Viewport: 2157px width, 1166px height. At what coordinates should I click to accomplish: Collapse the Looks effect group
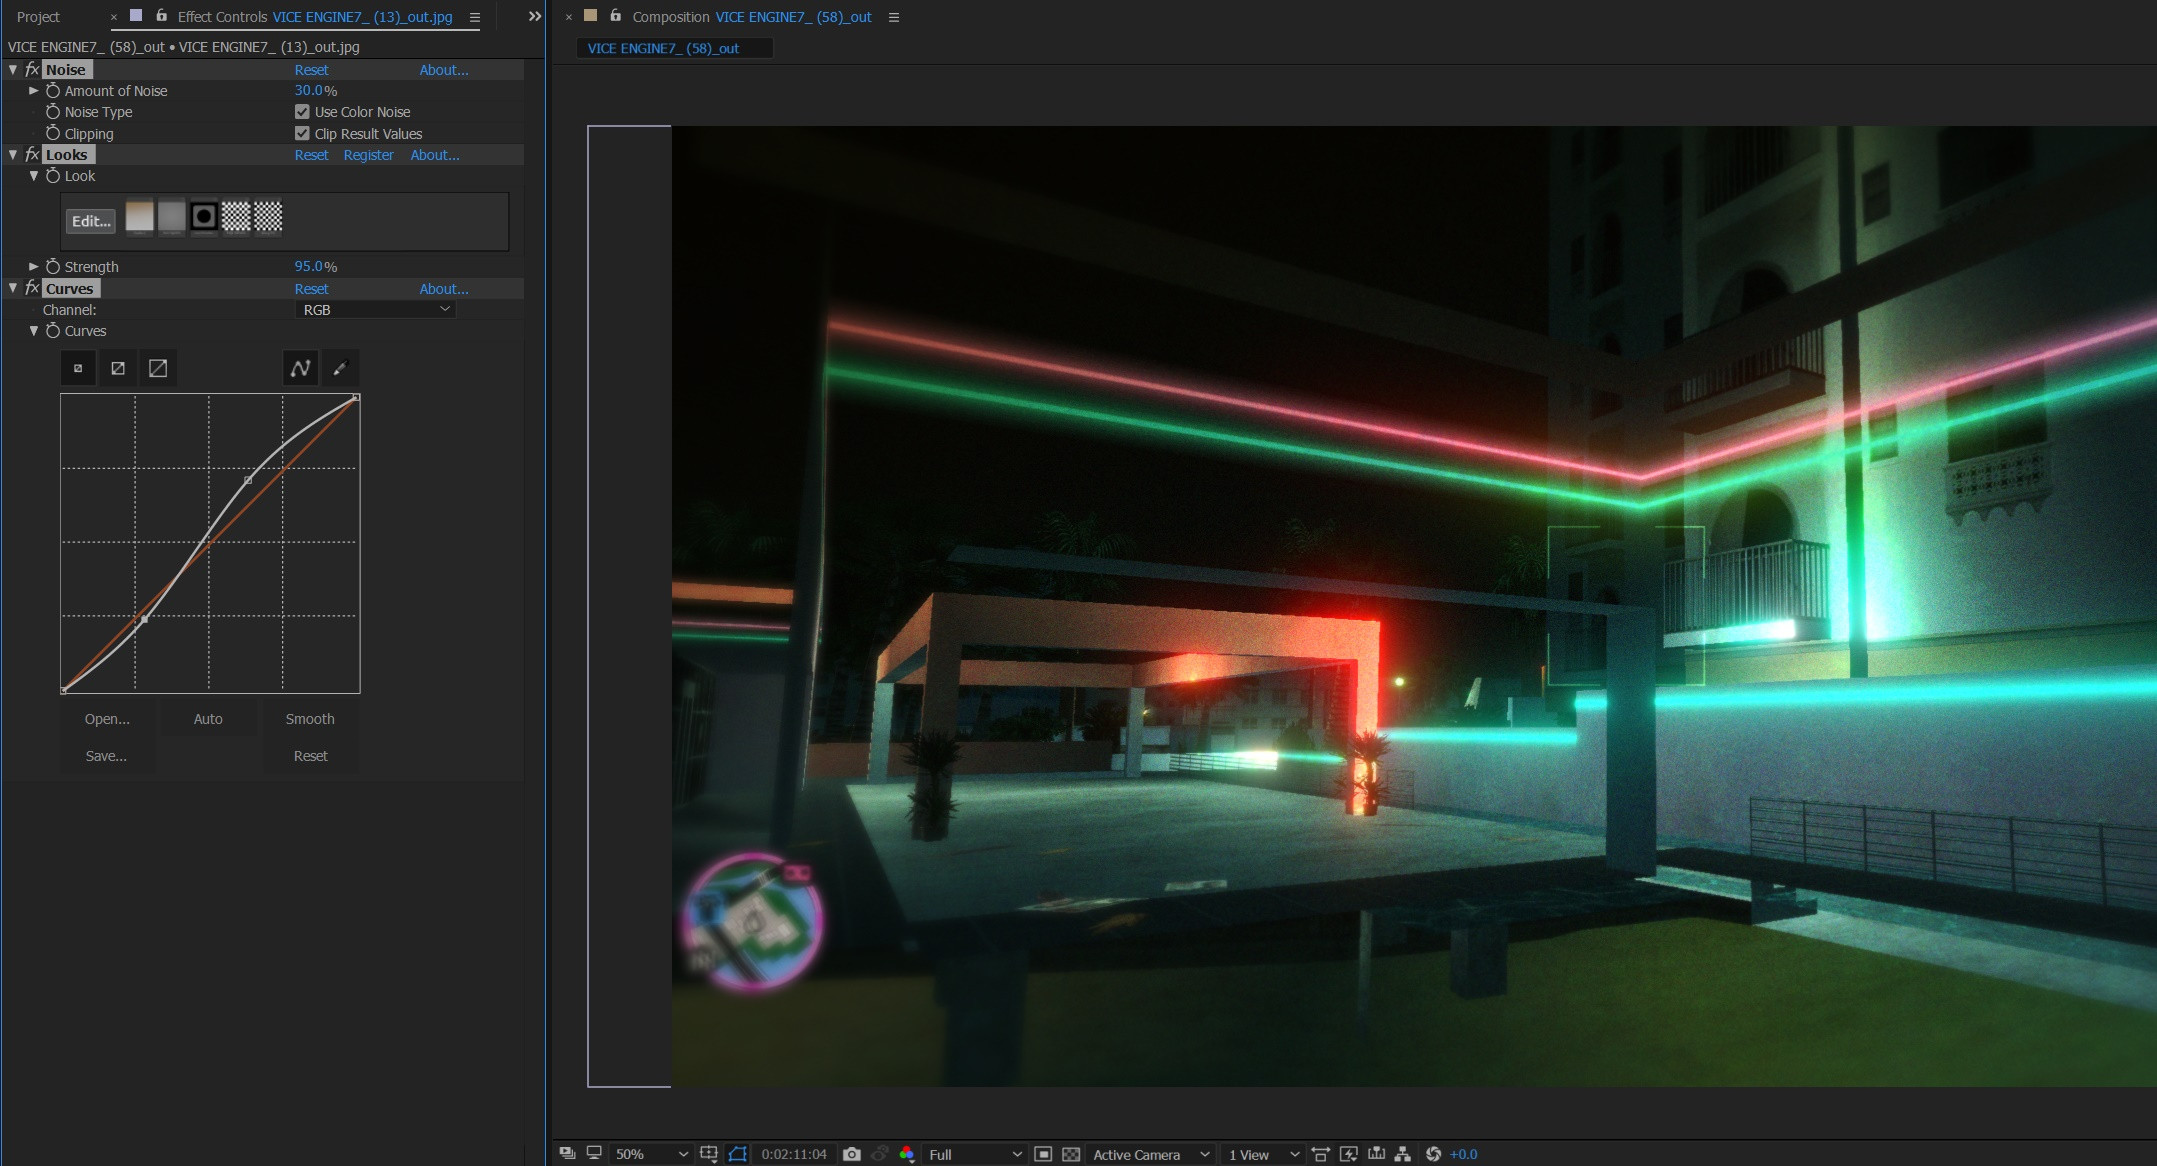[x=13, y=155]
